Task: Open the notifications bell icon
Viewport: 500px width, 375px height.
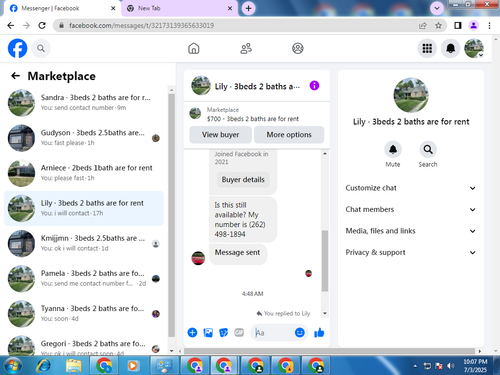Action: pyautogui.click(x=451, y=49)
